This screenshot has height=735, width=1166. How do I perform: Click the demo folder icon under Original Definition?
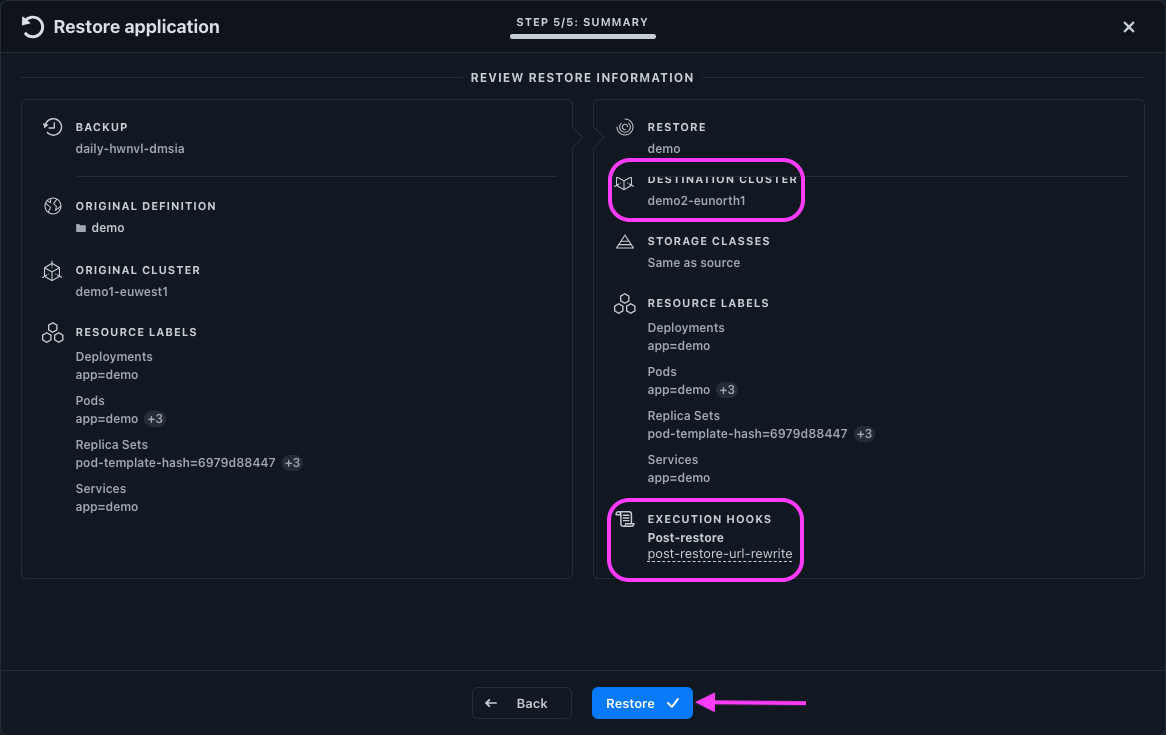pyautogui.click(x=81, y=228)
